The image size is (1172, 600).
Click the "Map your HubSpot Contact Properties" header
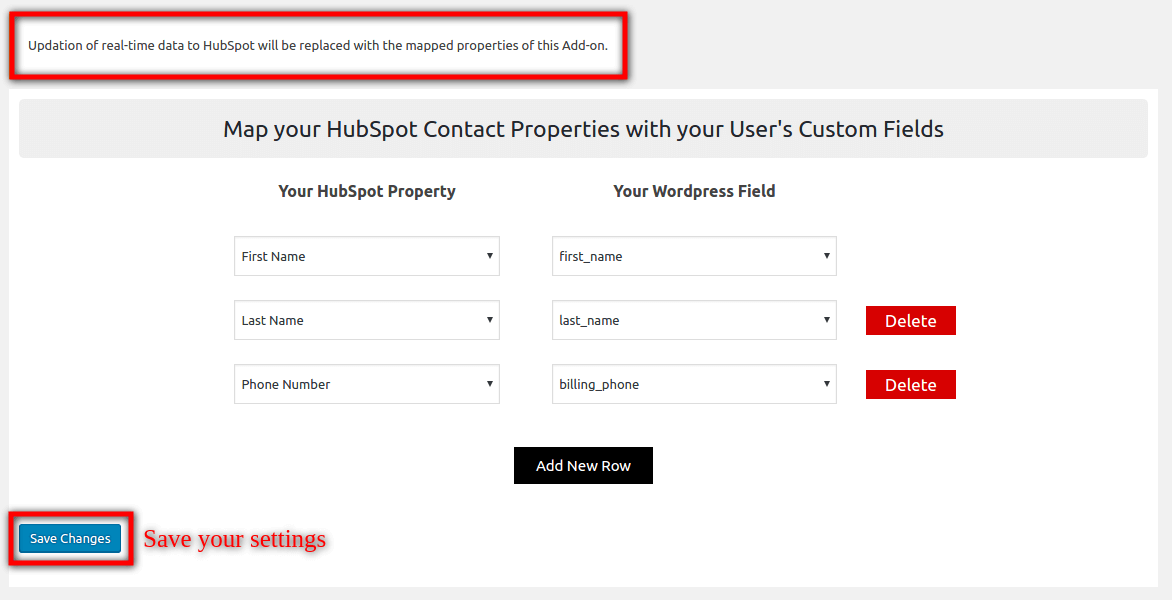(x=583, y=129)
